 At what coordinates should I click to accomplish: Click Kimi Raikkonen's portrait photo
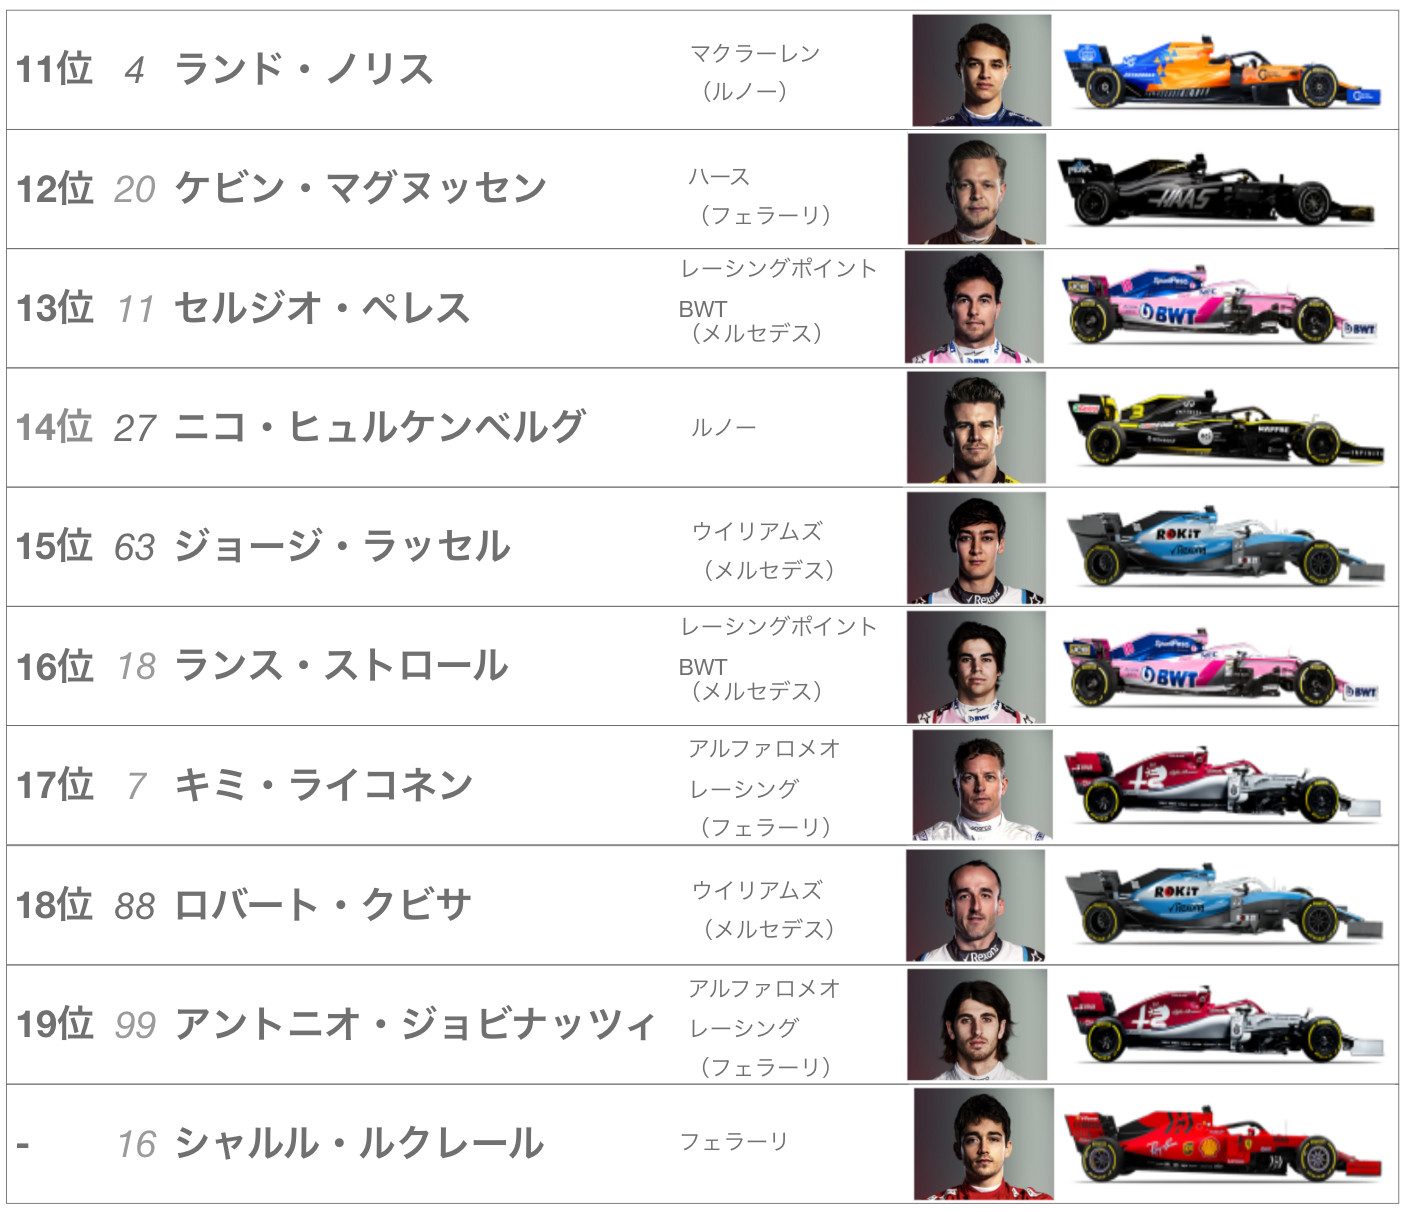[x=982, y=785]
